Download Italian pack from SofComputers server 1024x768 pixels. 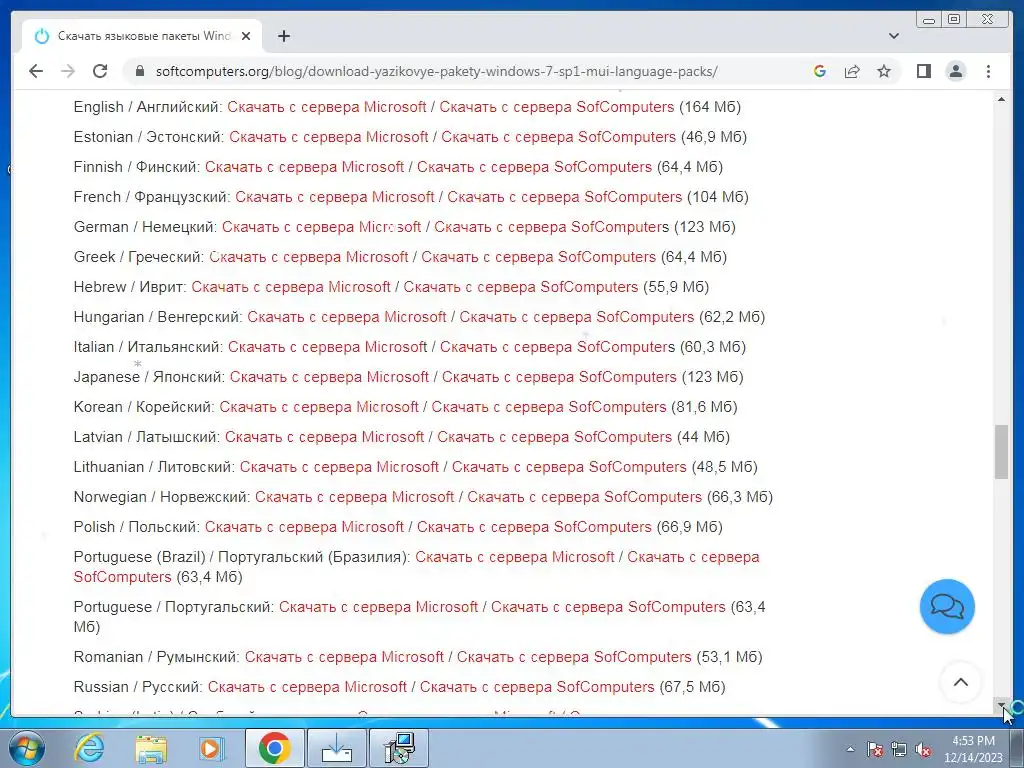click(x=557, y=347)
